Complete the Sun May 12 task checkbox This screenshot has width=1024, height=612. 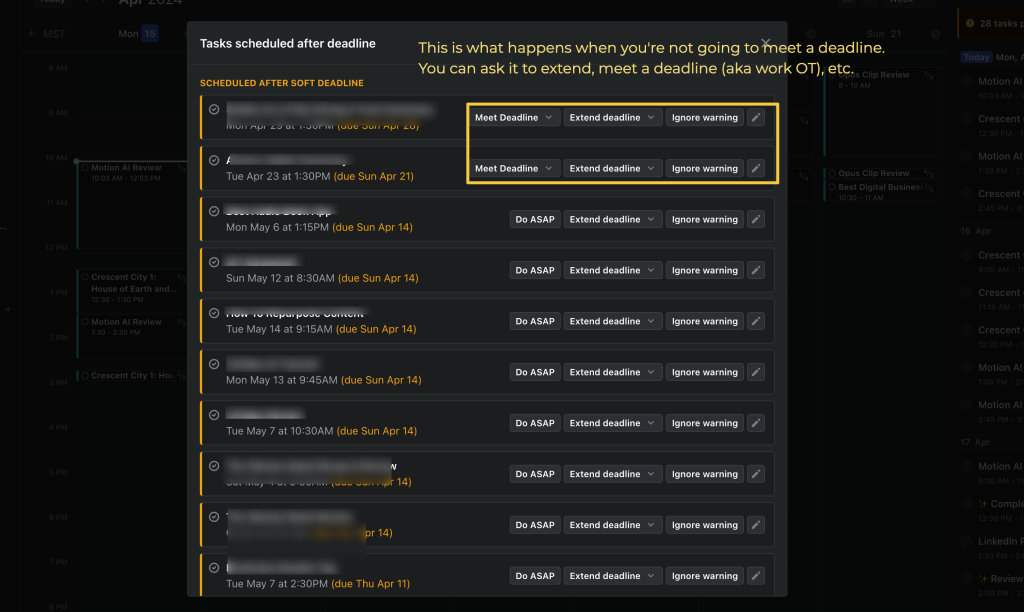click(214, 262)
